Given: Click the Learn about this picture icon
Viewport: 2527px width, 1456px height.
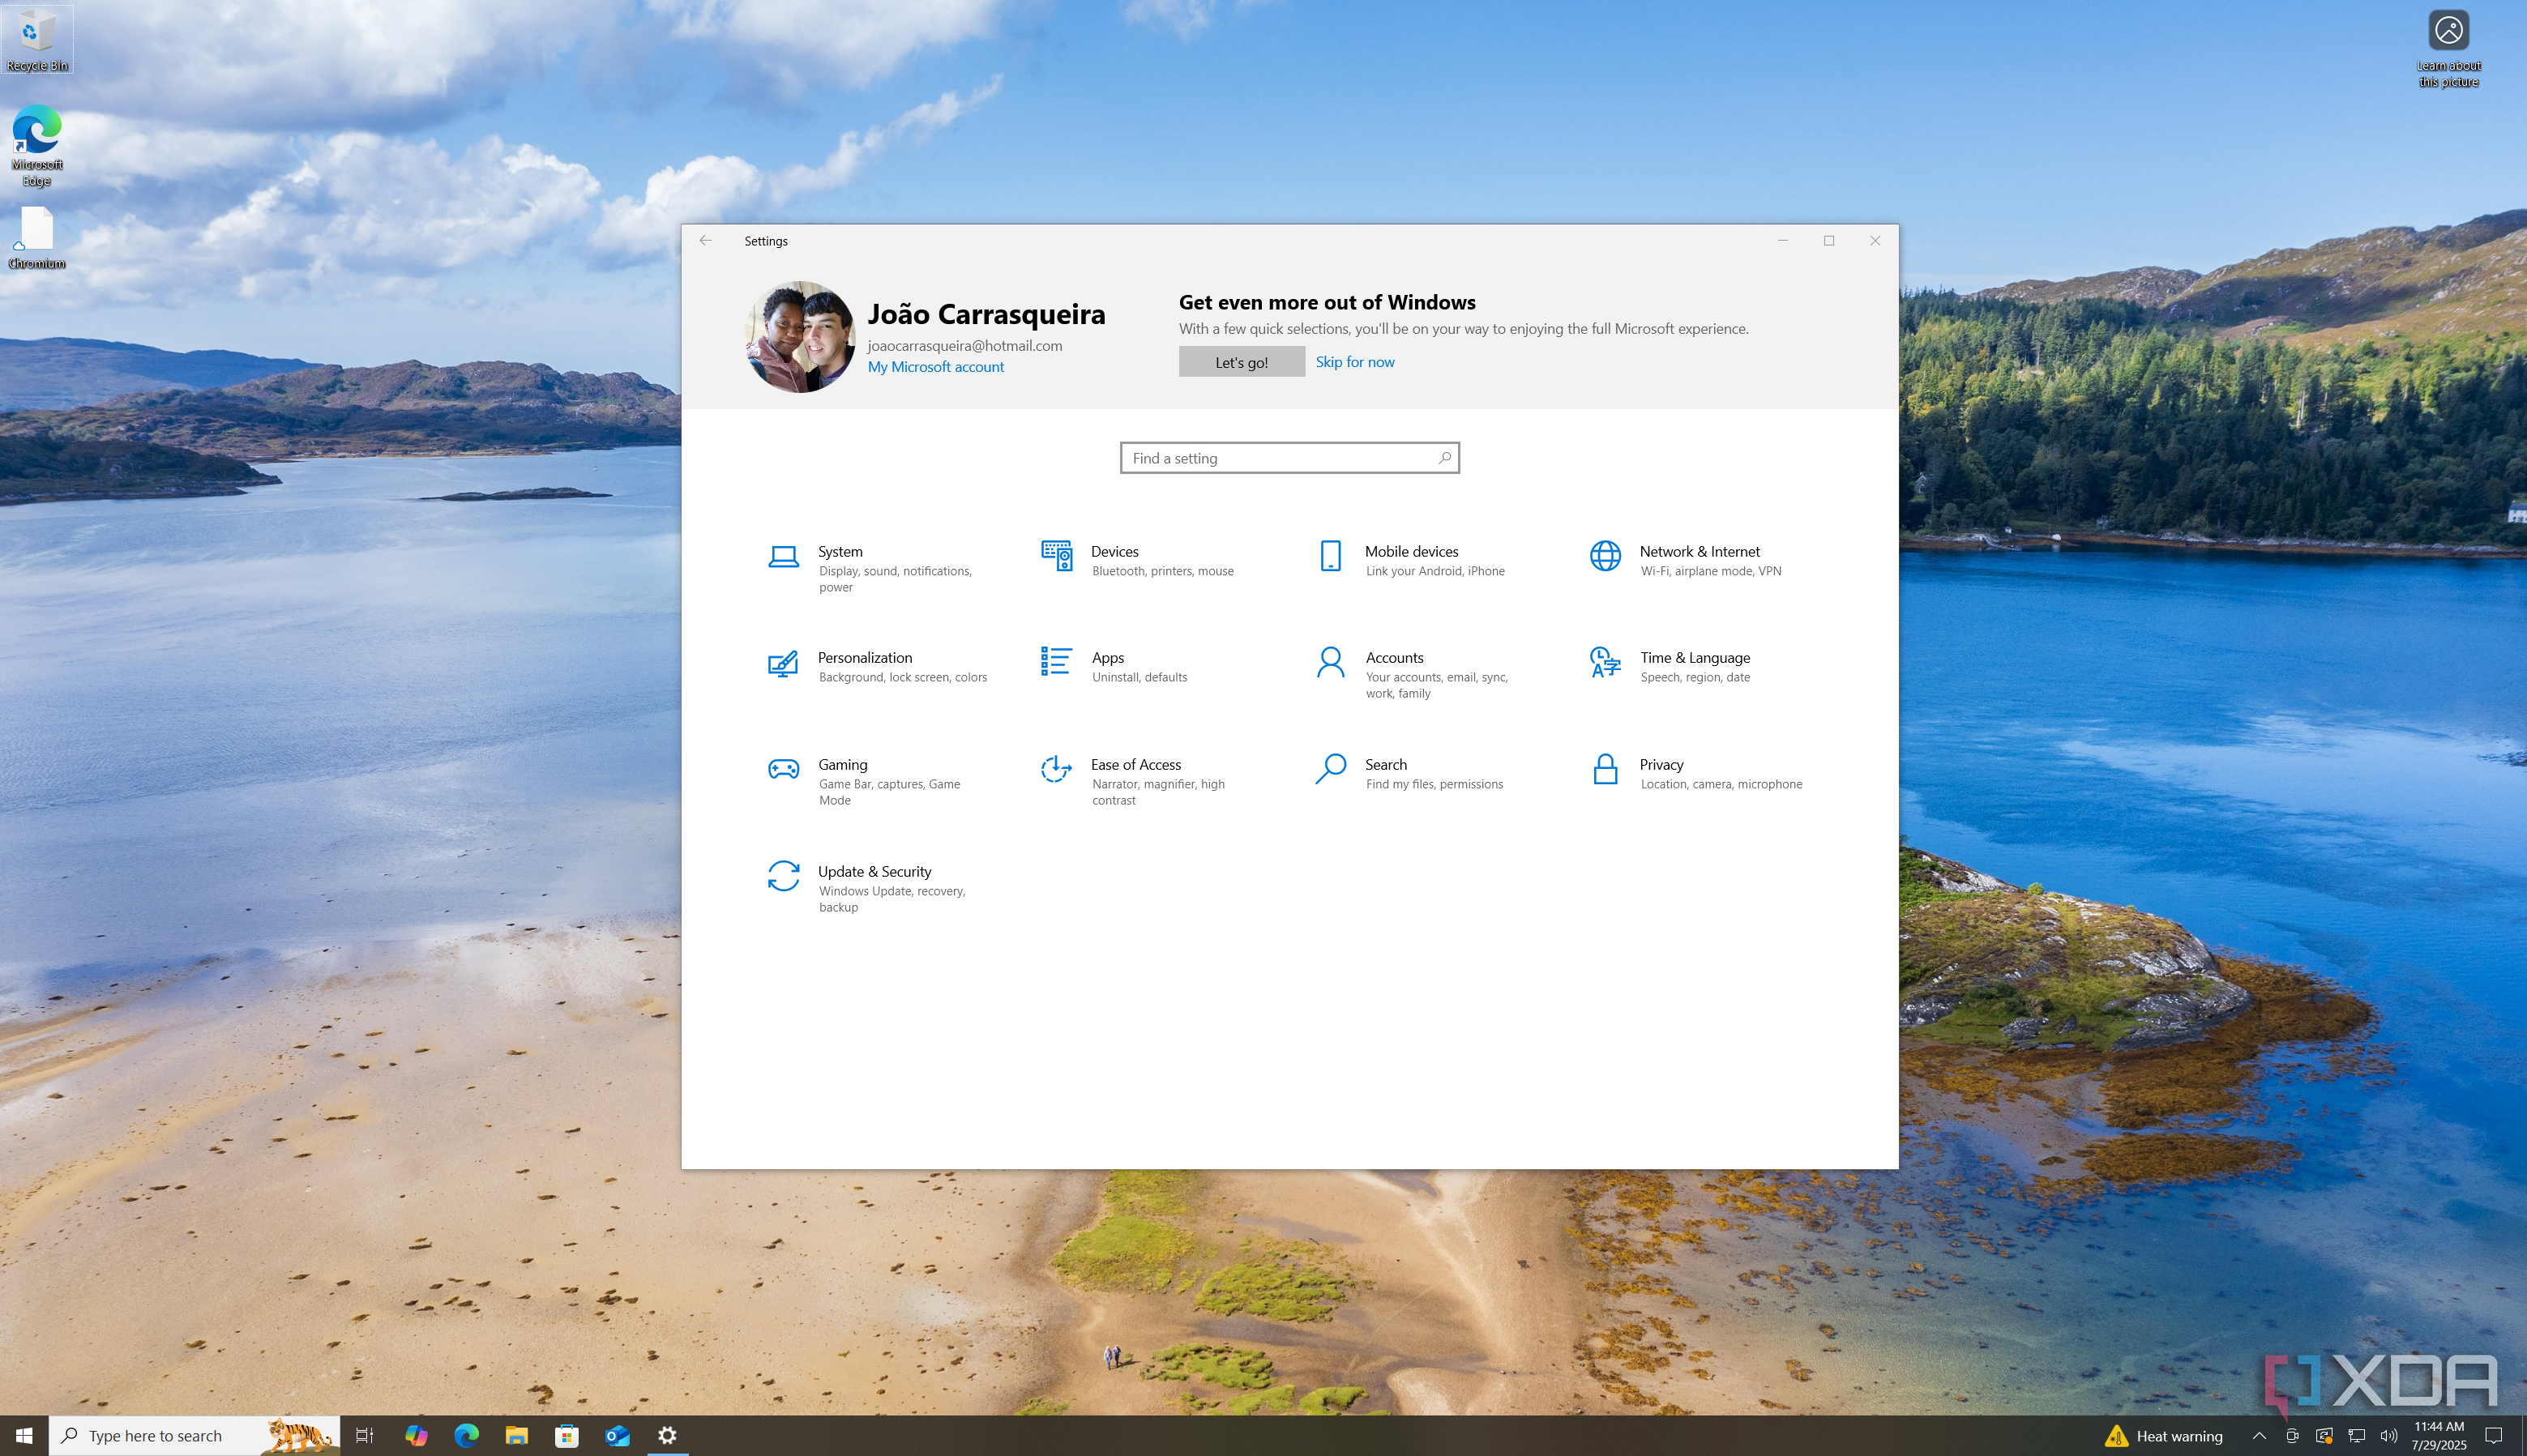Looking at the screenshot, I should pos(2448,49).
